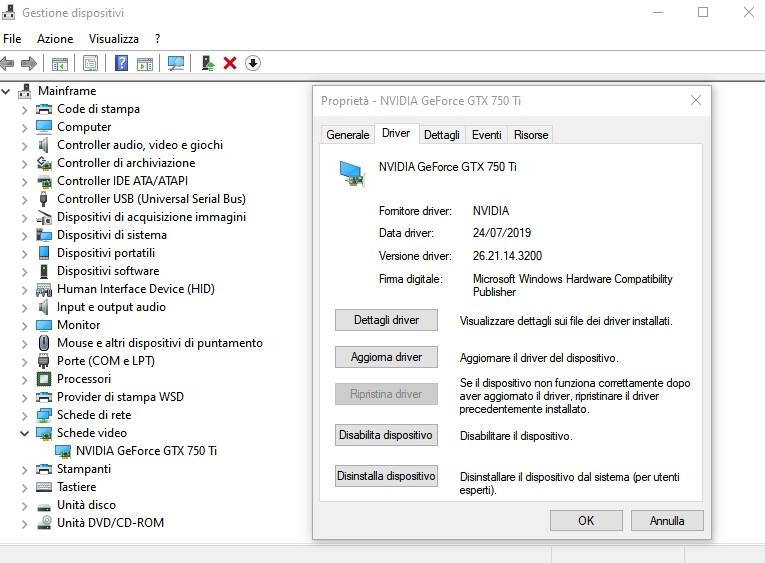Click the Gestione dispositivi title bar icon
765x563 pixels.
pyautogui.click(x=8, y=13)
